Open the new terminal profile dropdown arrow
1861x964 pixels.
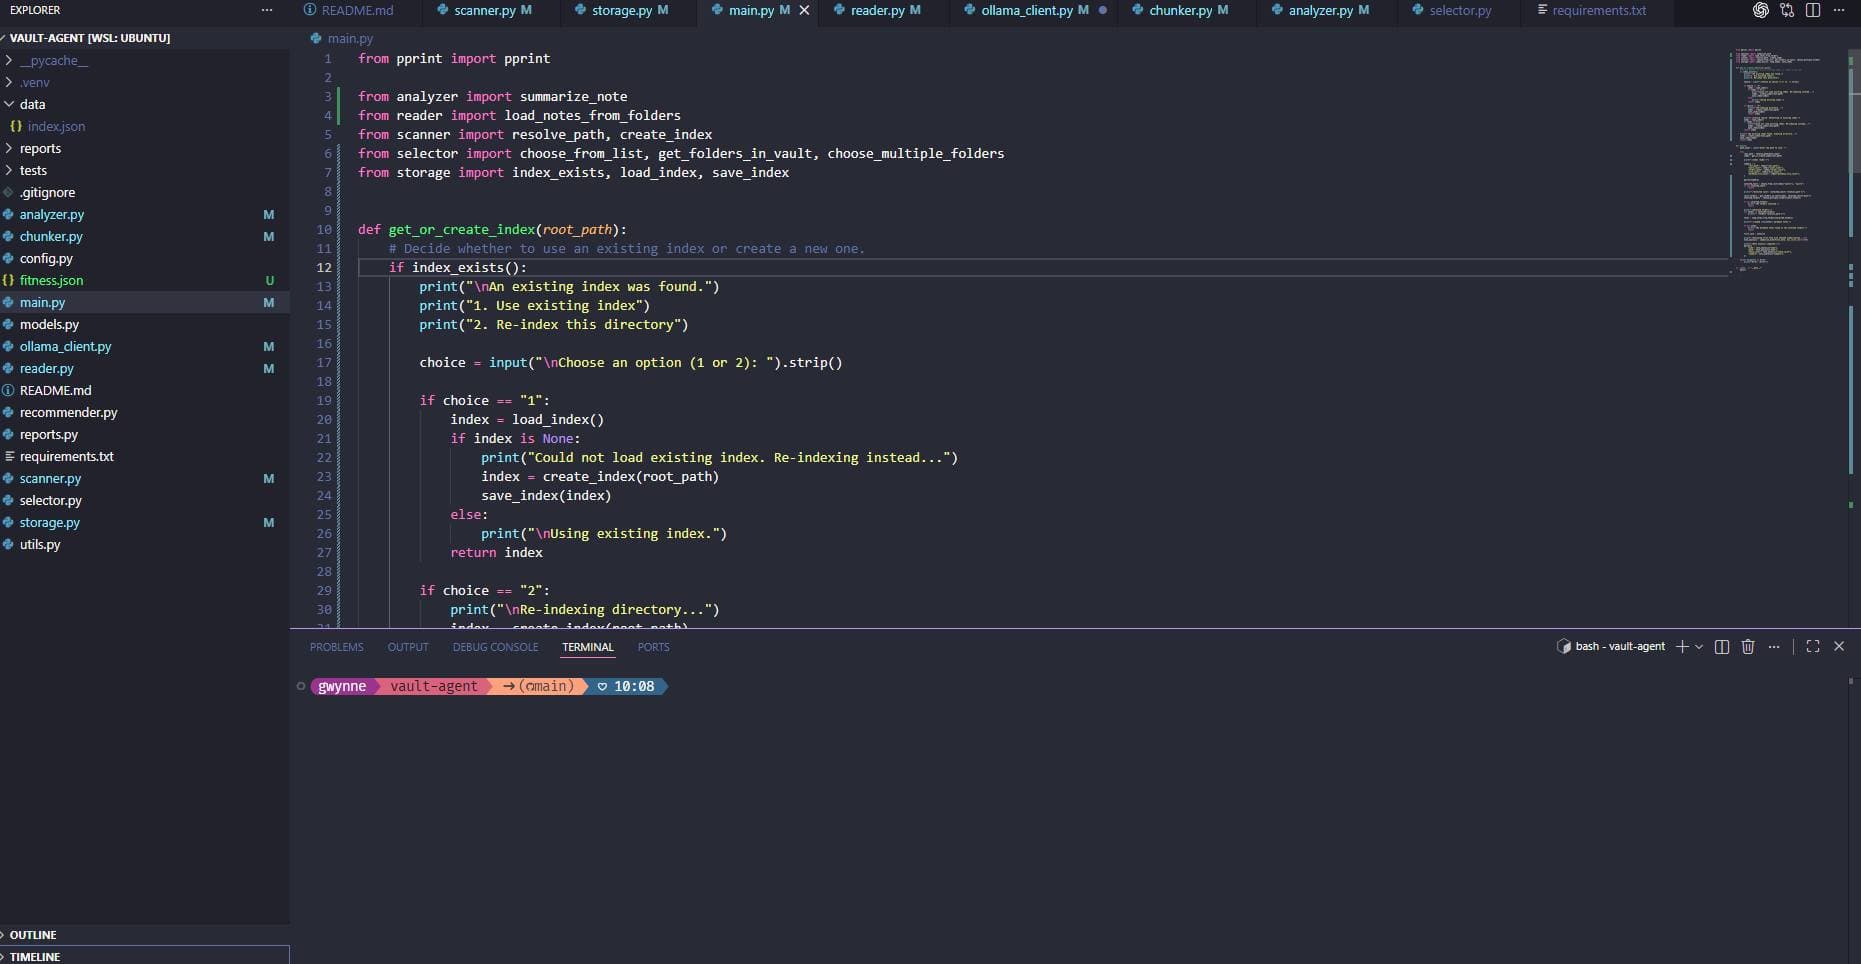point(1699,647)
